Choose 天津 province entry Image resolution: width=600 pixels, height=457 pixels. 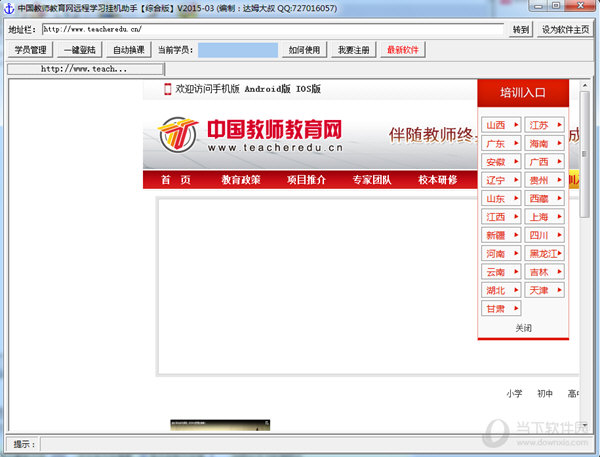click(545, 290)
